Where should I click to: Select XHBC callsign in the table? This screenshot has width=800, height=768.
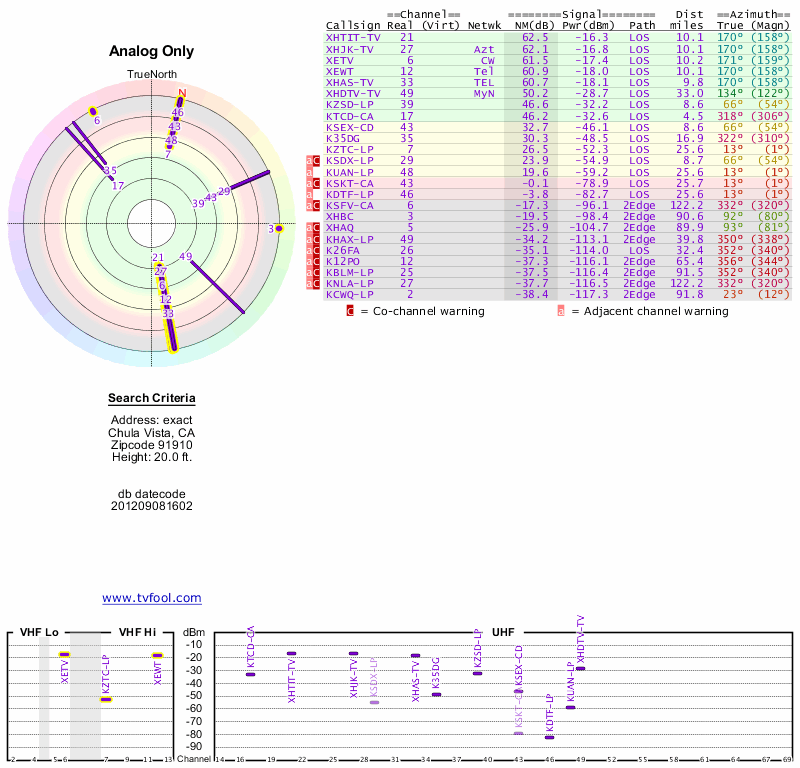339,217
